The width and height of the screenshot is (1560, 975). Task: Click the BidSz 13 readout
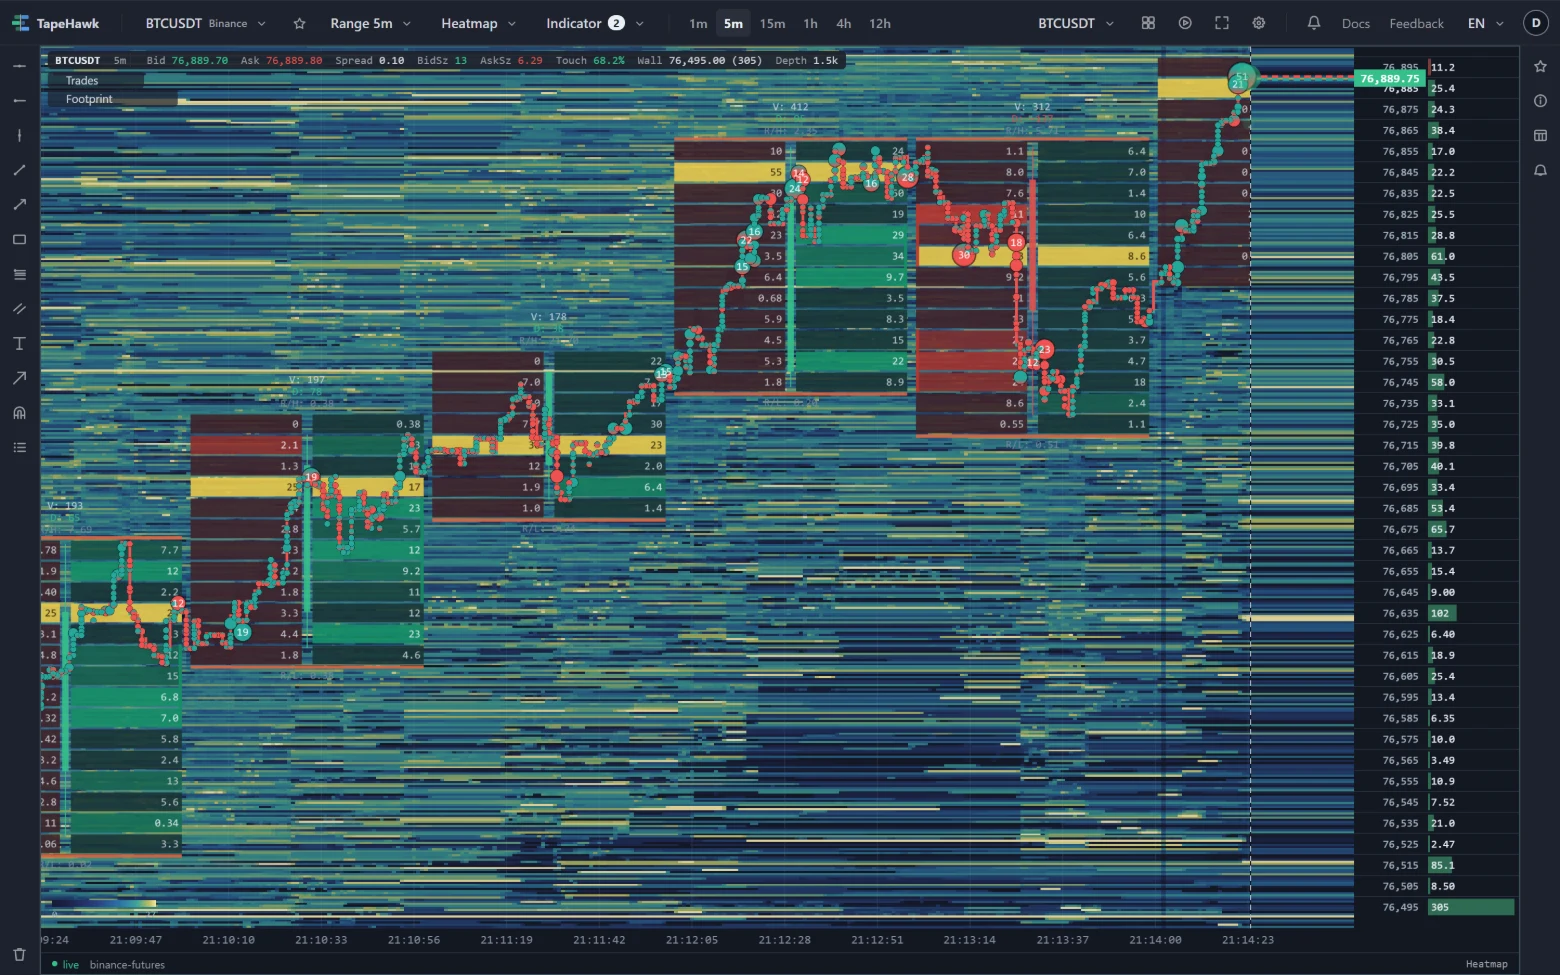442,60
